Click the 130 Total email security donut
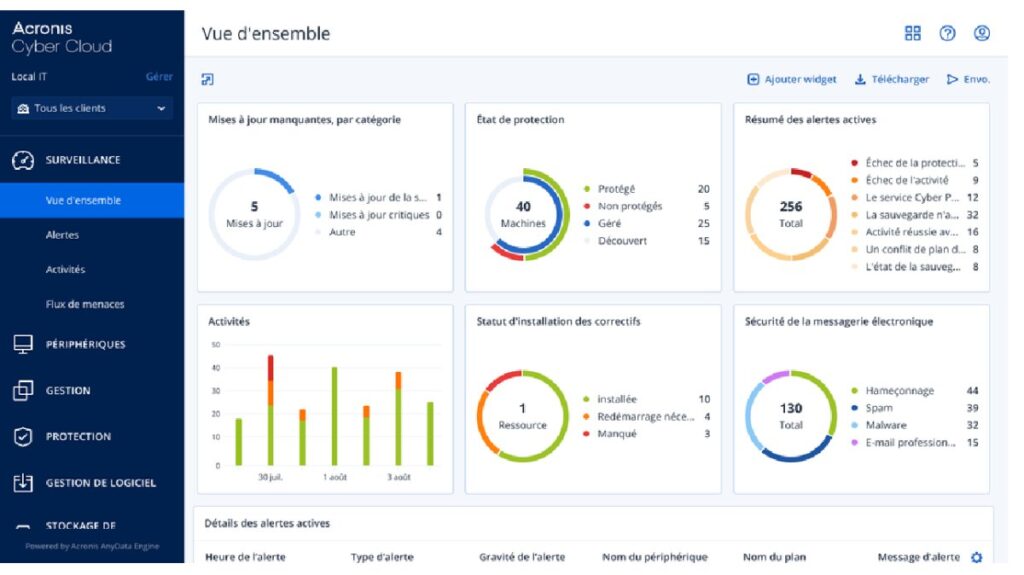This screenshot has height=575, width=1024. point(791,416)
